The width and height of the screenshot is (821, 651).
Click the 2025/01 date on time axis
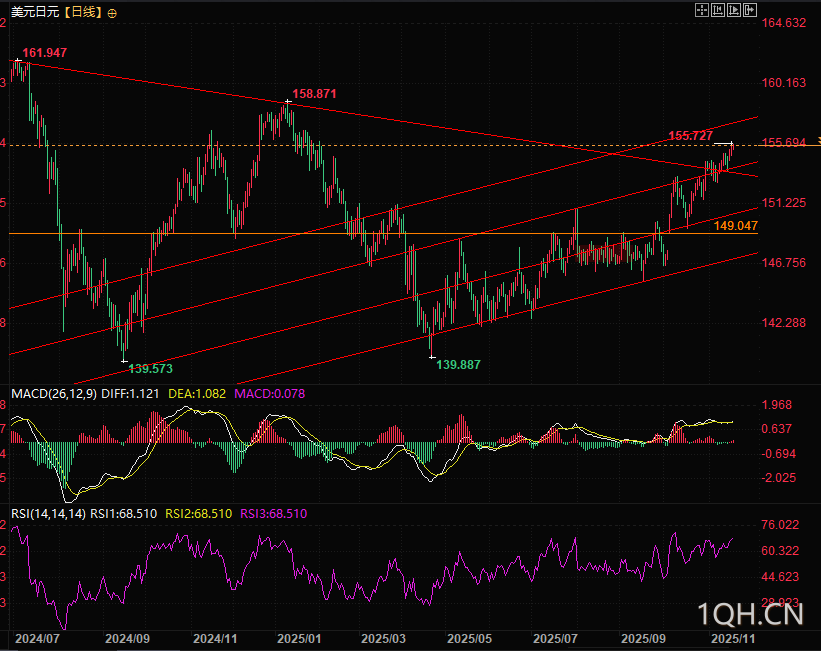click(300, 637)
